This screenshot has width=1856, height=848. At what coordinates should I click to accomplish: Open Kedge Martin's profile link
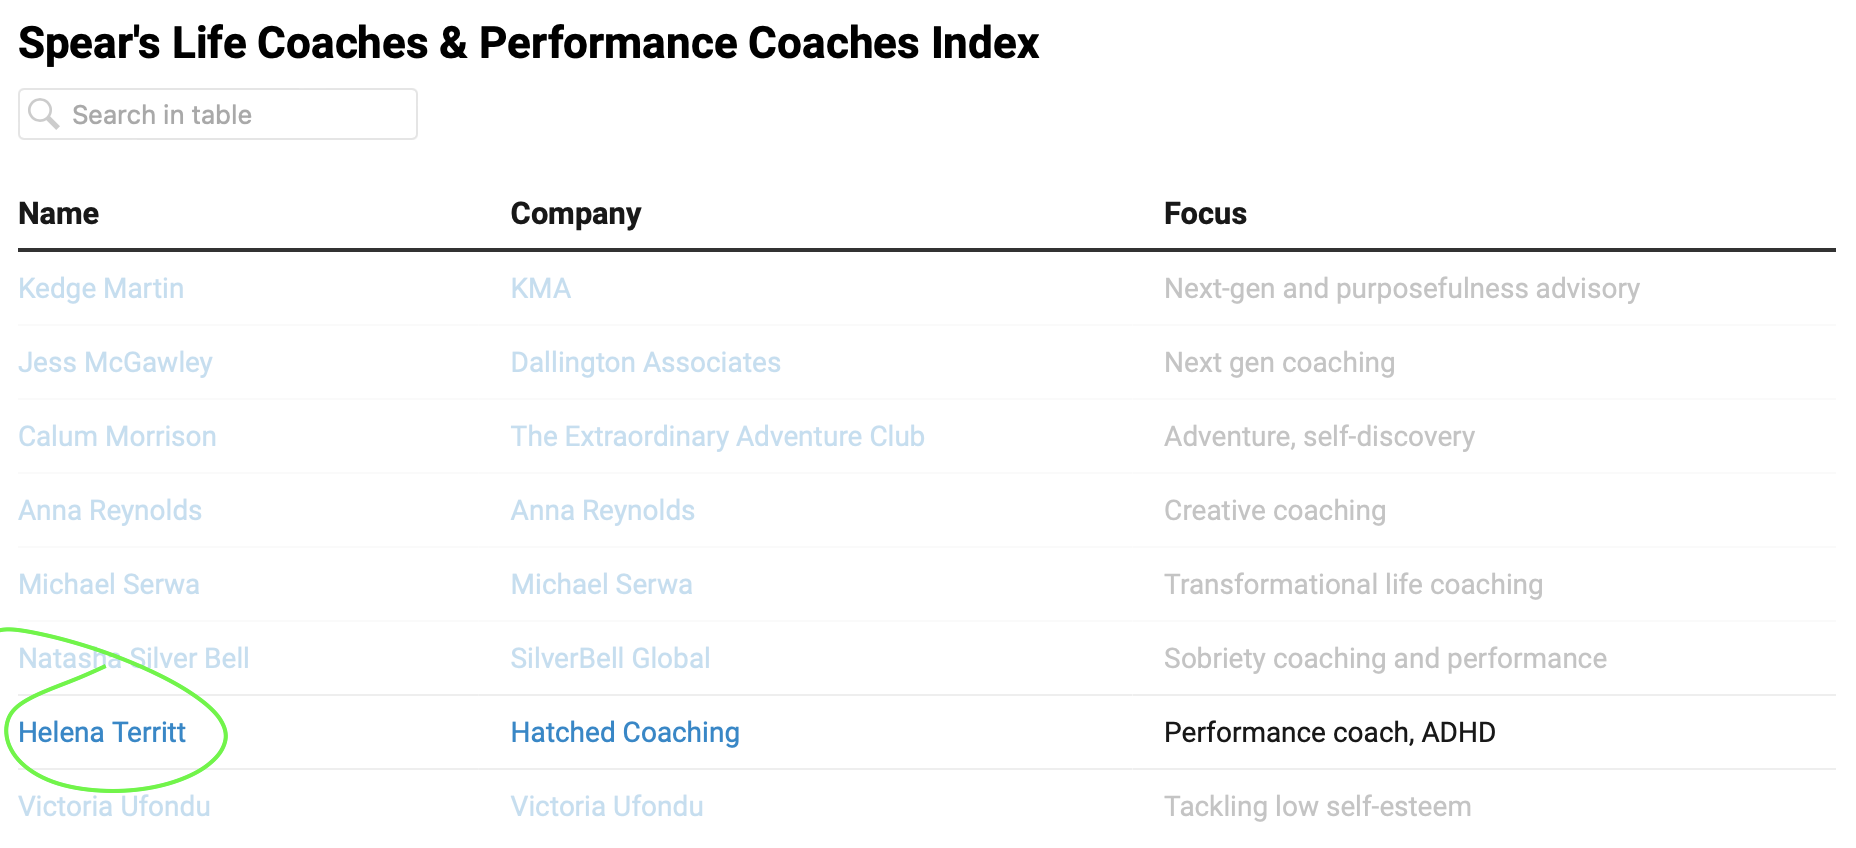(x=101, y=289)
